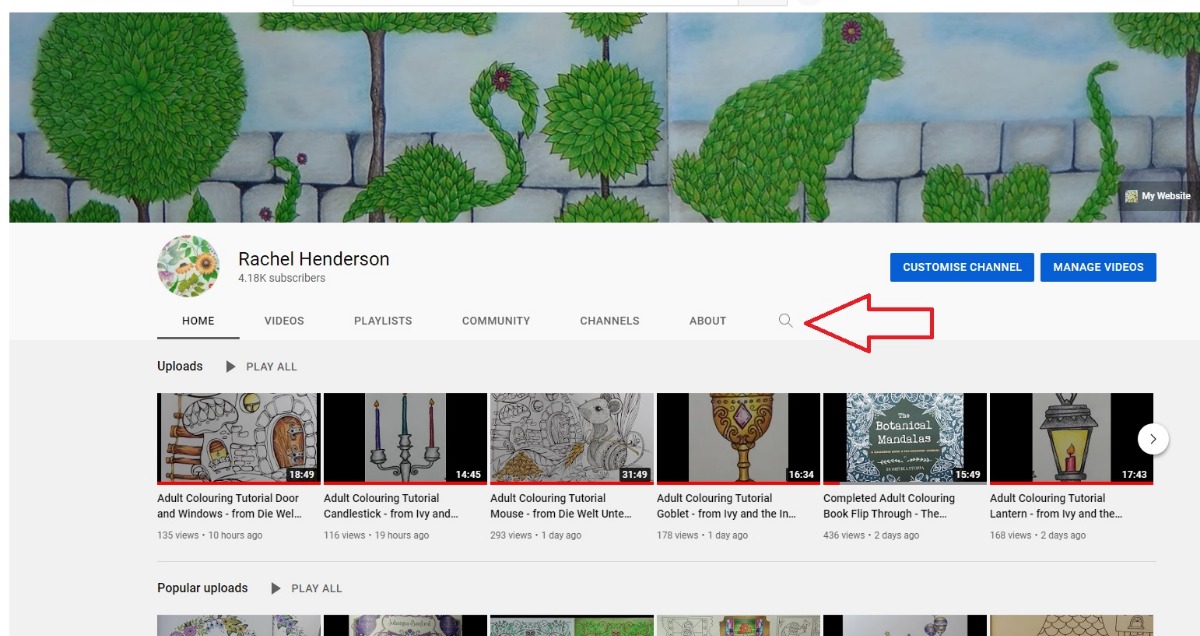Image resolution: width=1200 pixels, height=636 pixels.
Task: Select the Channels tab
Action: pos(609,321)
